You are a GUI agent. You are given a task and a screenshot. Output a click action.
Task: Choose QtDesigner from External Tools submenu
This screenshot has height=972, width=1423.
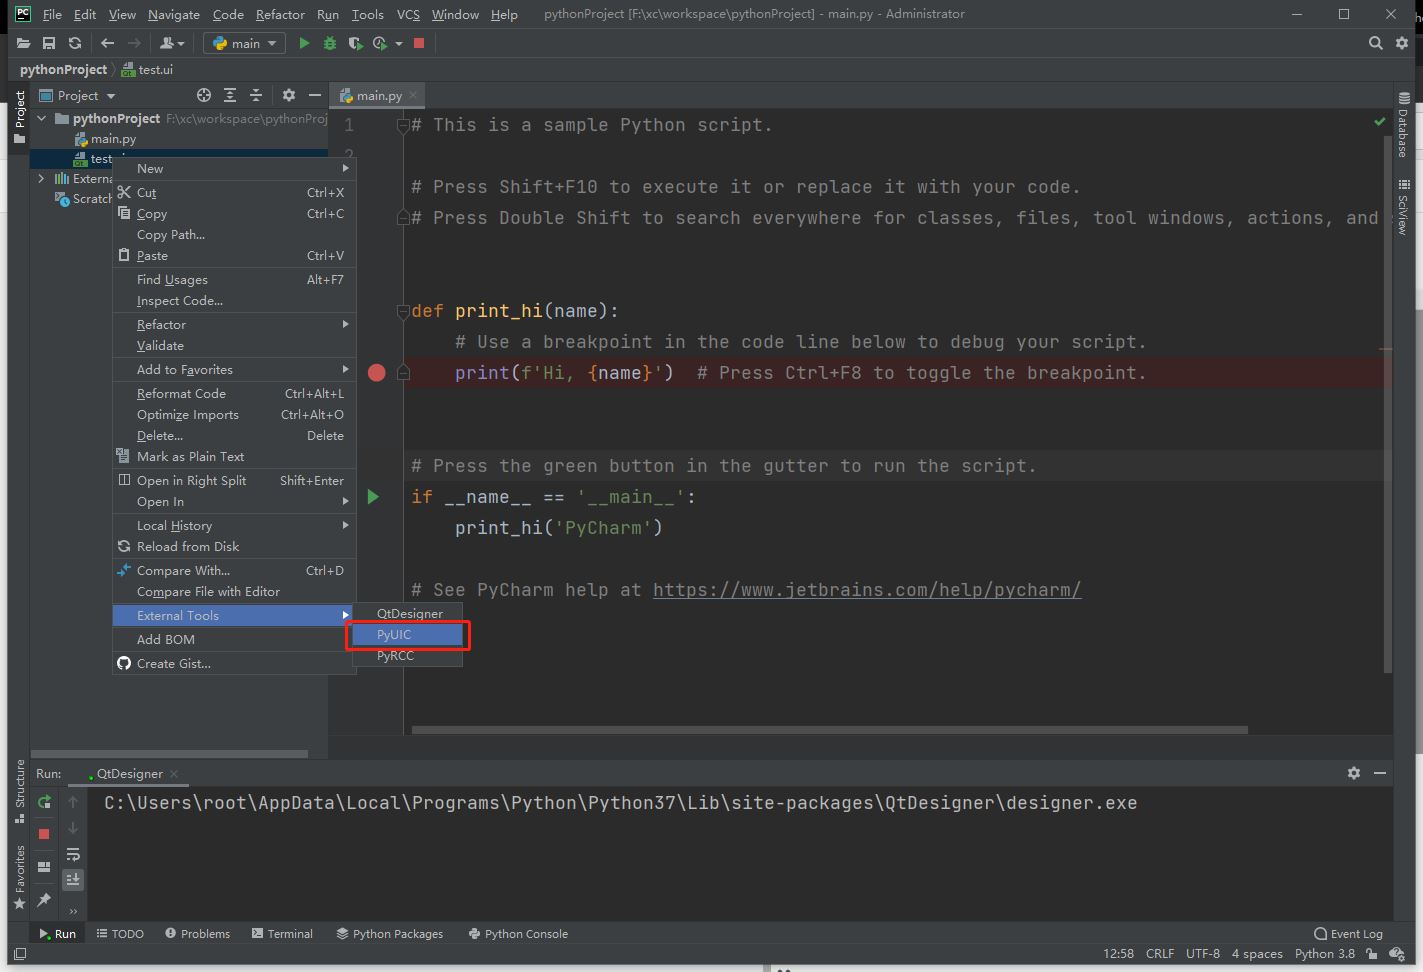point(408,613)
